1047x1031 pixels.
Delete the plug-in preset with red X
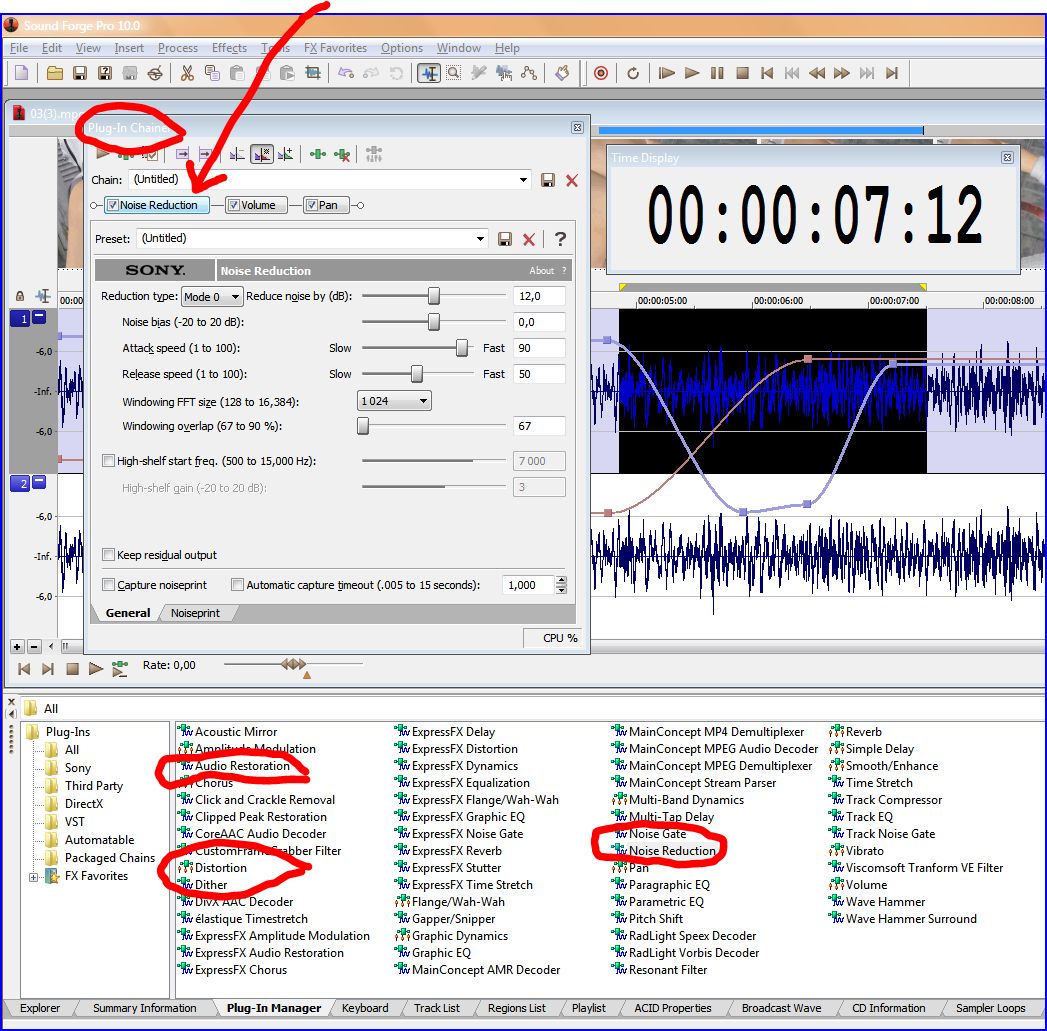point(529,239)
